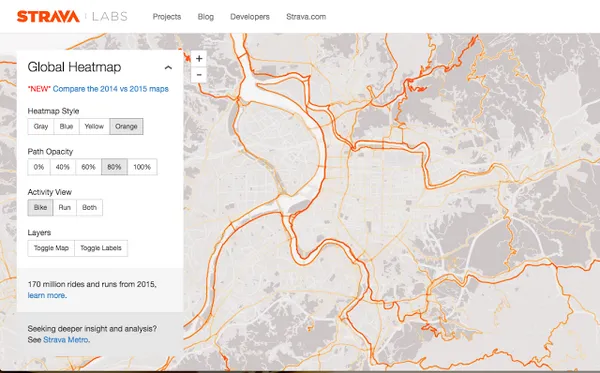Click the Activity View label
The width and height of the screenshot is (600, 373).
pos(50,192)
